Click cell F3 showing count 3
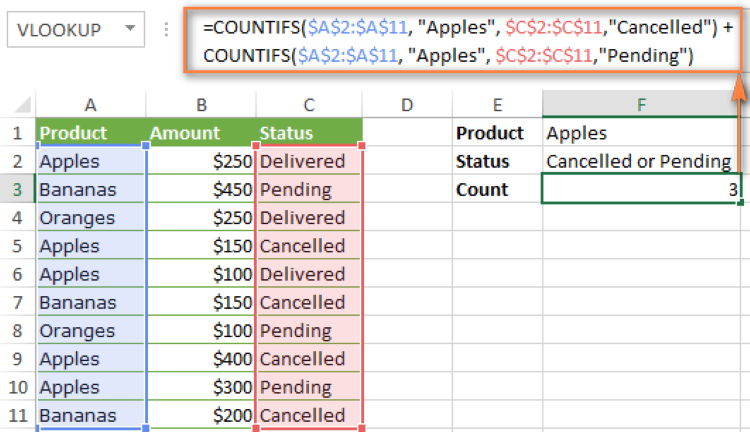 641,189
